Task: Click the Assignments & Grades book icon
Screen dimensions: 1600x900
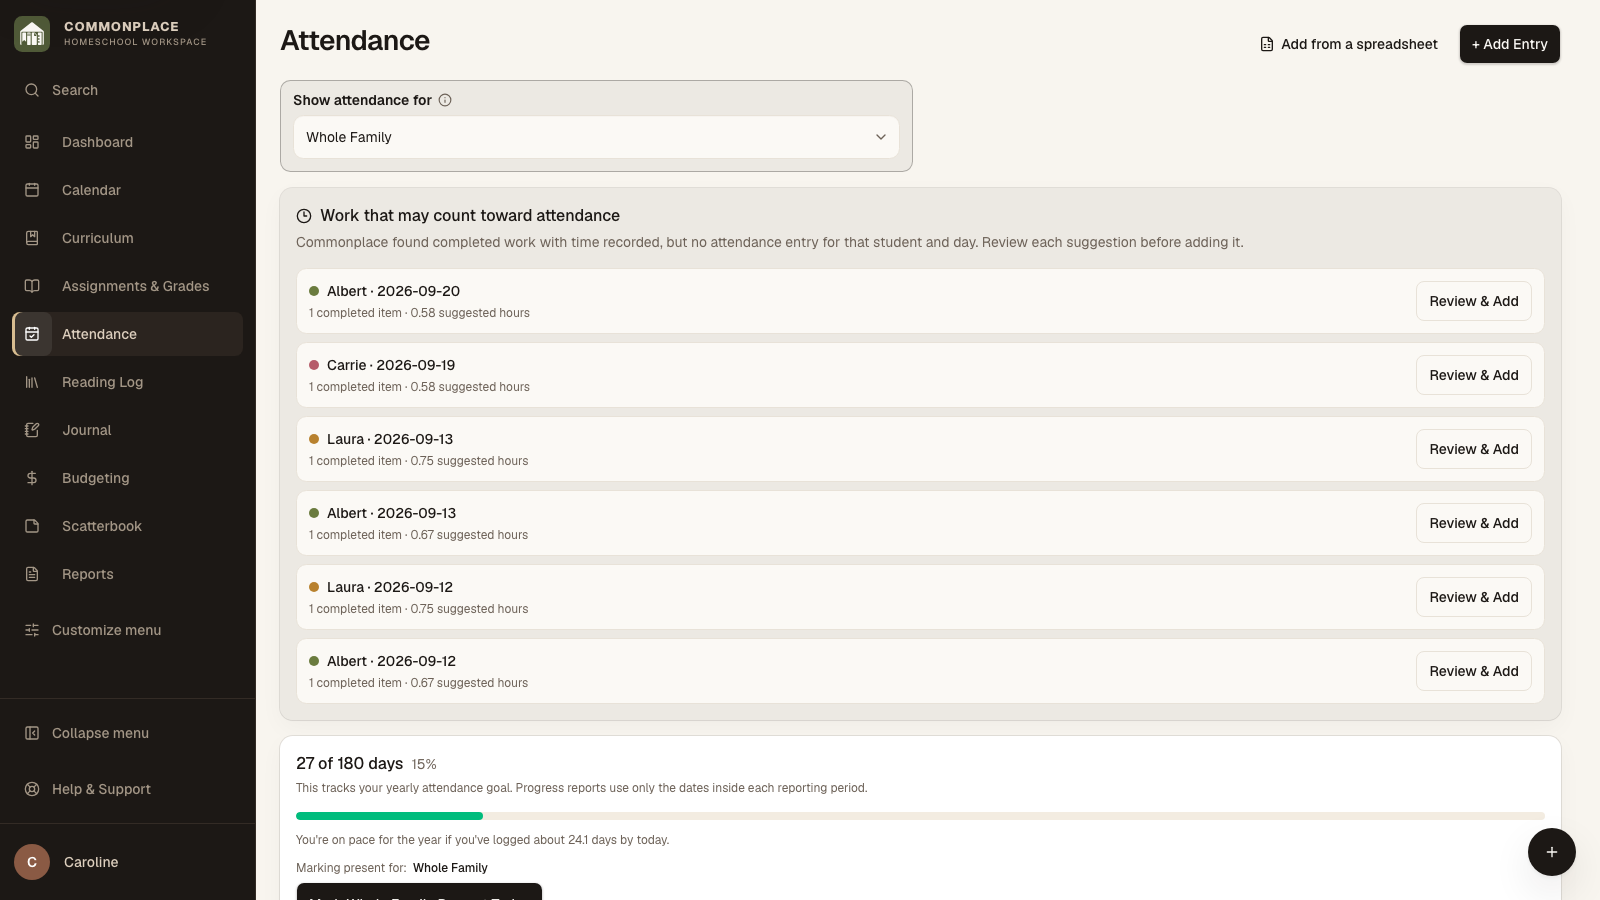Action: coord(32,286)
